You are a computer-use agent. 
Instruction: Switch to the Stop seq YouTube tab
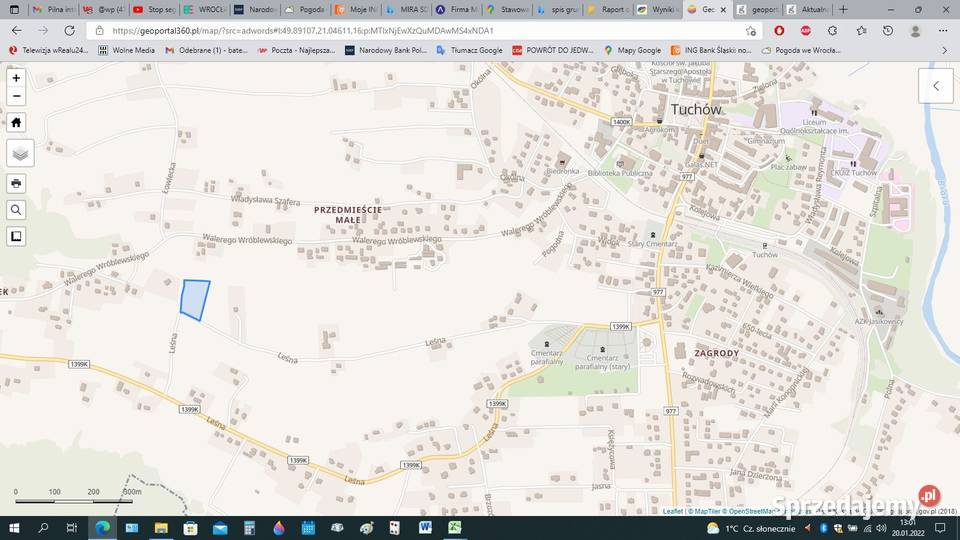click(155, 9)
